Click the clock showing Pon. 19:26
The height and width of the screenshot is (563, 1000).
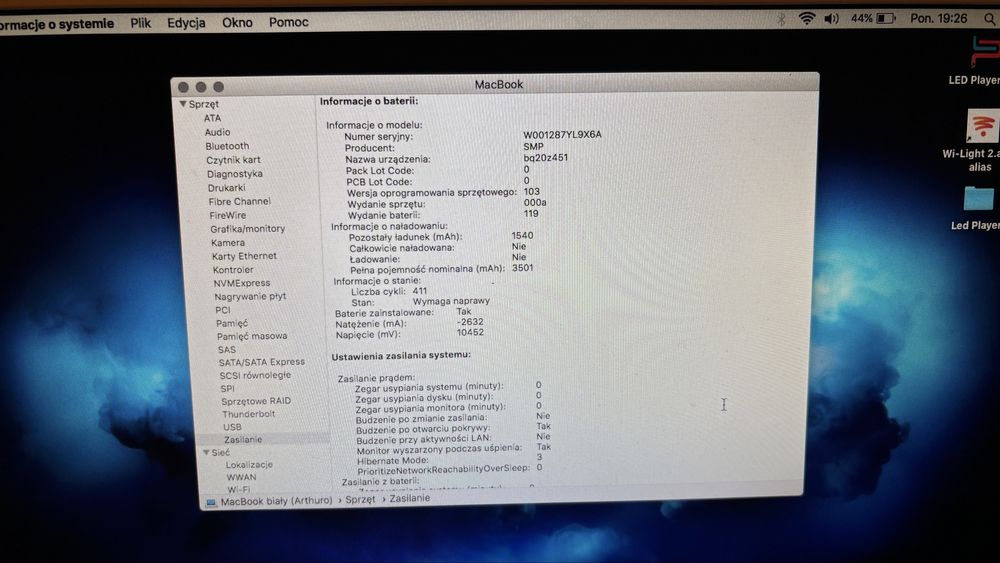point(938,18)
